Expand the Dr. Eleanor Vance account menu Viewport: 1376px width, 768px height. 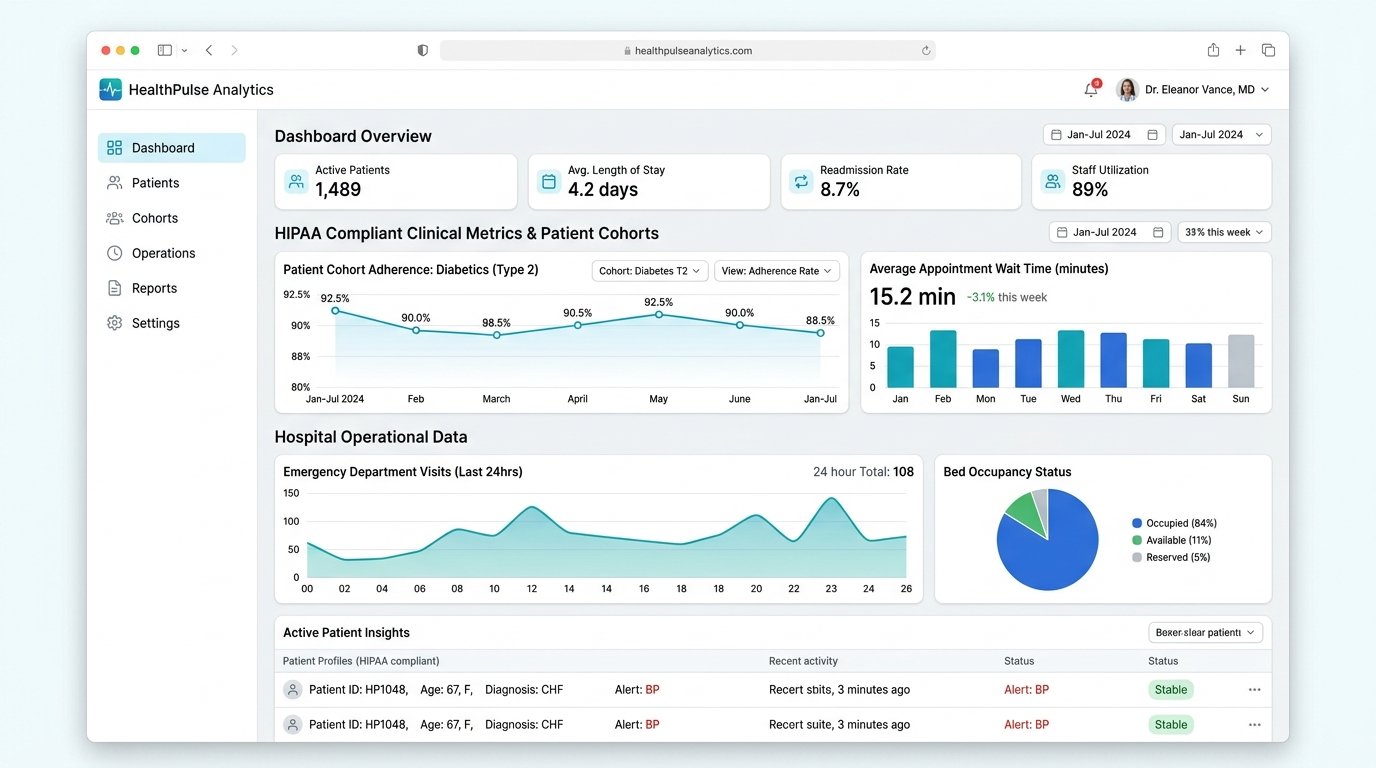click(x=1265, y=90)
